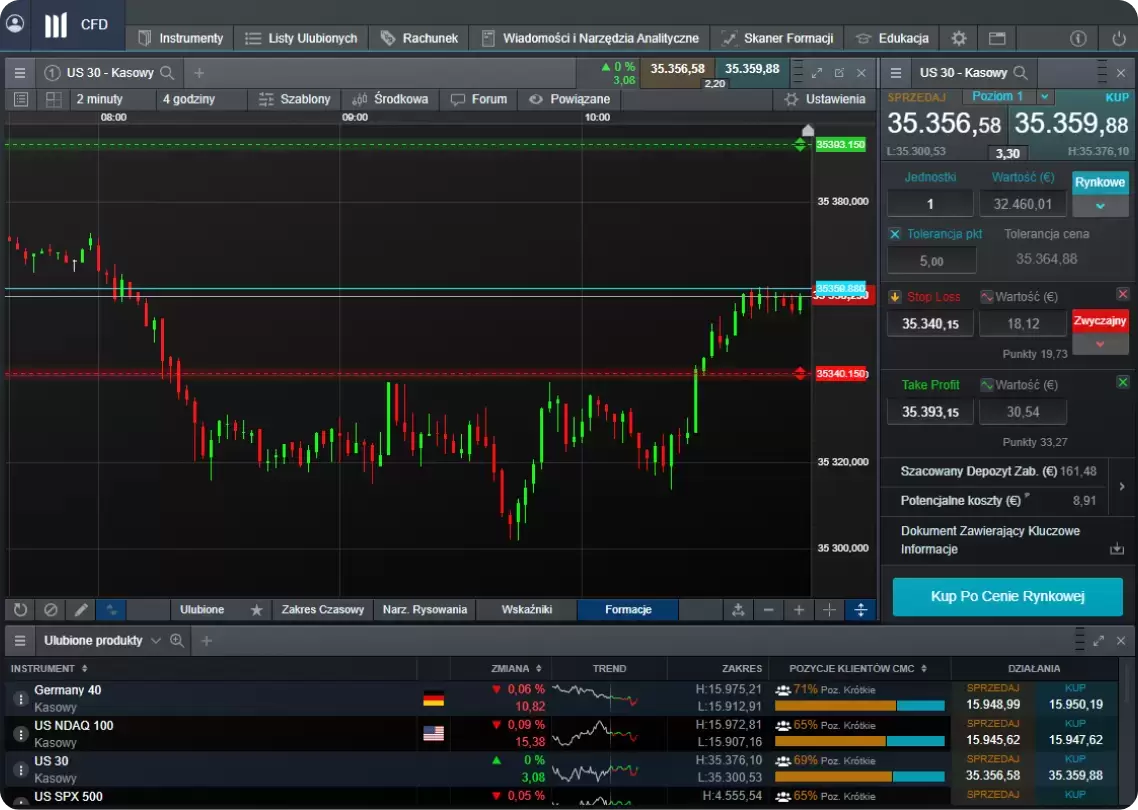The image size is (1138, 810).
Task: Open the Rachunek menu
Action: (x=419, y=38)
